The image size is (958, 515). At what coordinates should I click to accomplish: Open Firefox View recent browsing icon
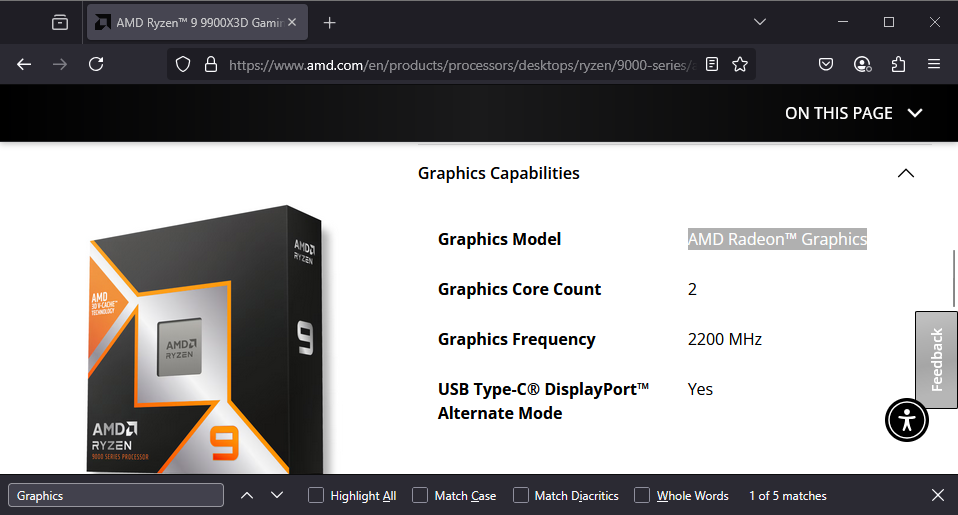pos(60,23)
